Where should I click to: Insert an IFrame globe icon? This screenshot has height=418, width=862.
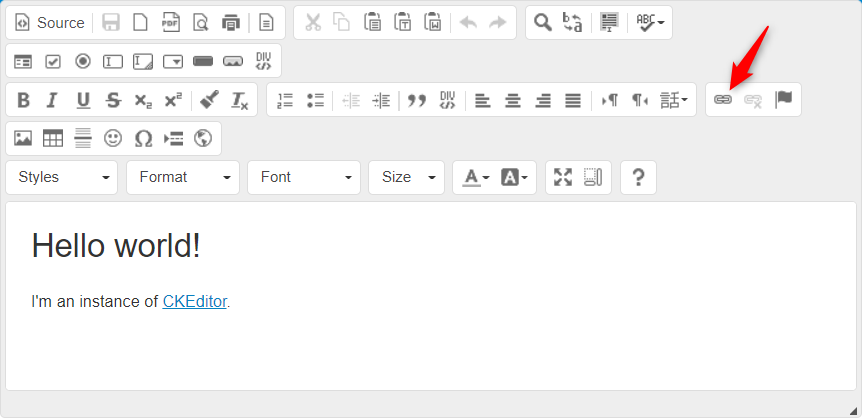click(203, 139)
